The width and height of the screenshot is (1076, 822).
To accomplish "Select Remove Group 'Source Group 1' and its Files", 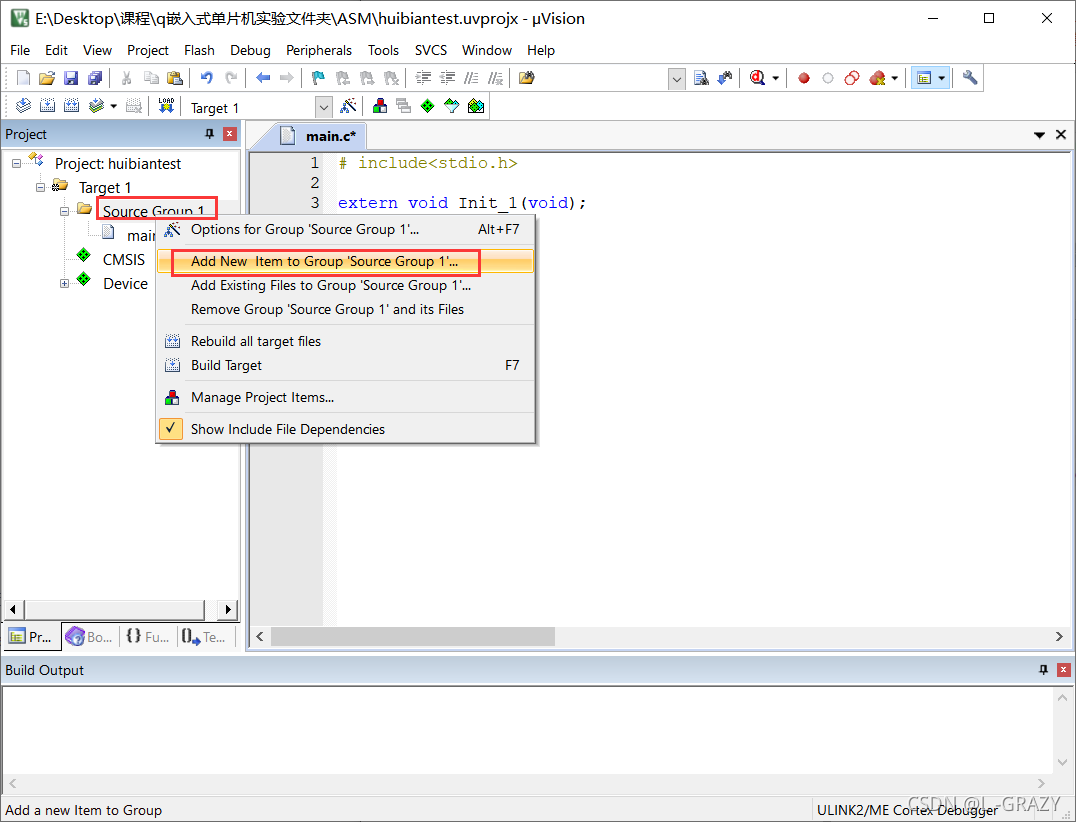I will point(346,309).
